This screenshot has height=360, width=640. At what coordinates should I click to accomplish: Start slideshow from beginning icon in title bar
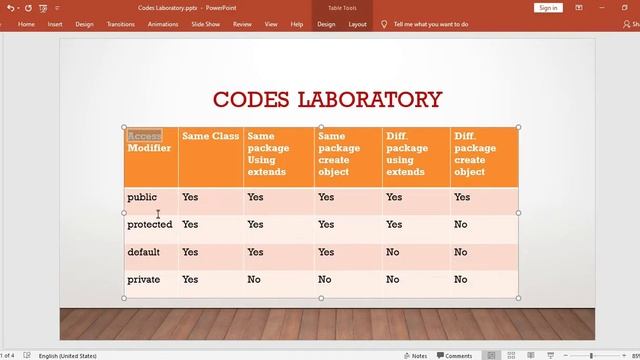point(43,8)
